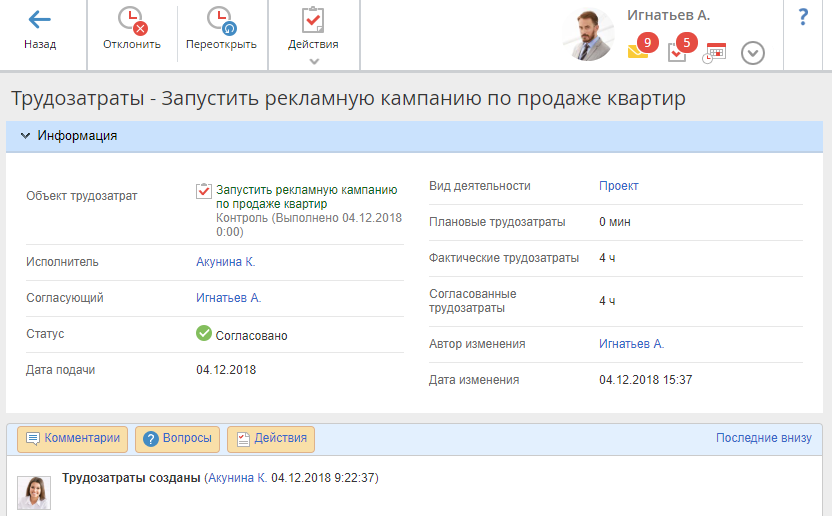
Task: Click Игнатьев А. profile photo in header
Action: point(587,36)
